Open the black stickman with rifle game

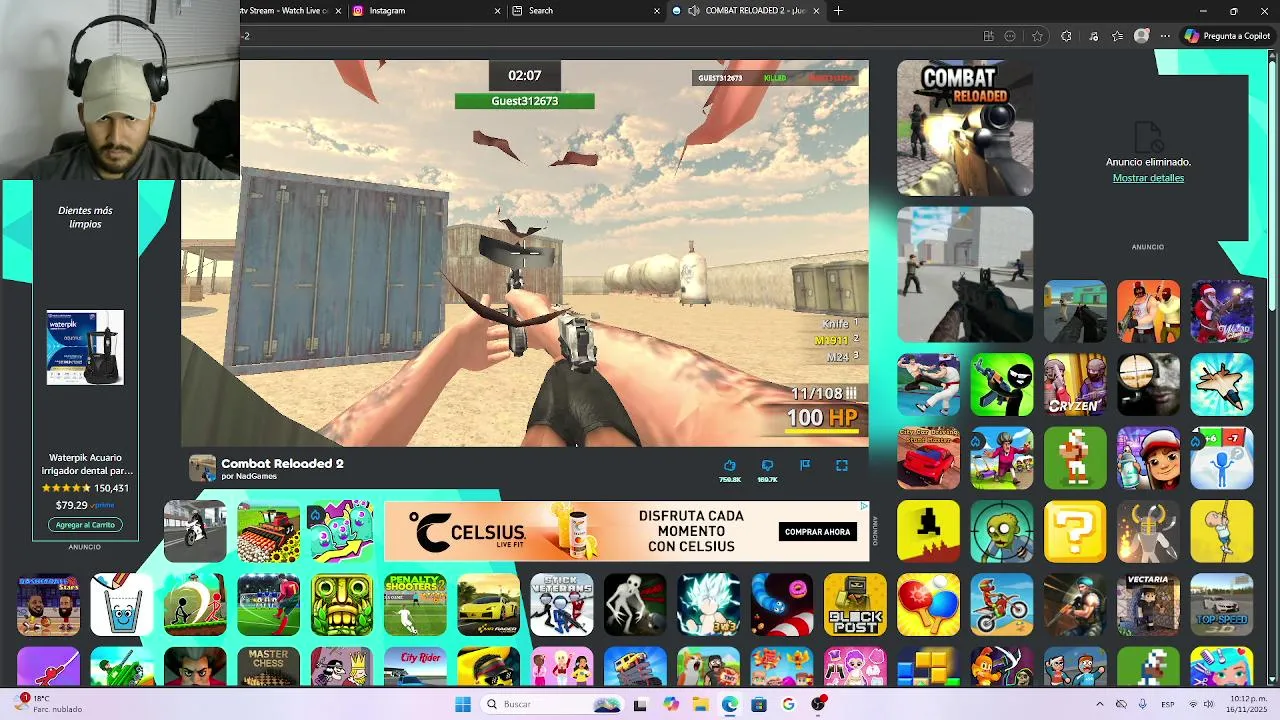click(x=1001, y=384)
